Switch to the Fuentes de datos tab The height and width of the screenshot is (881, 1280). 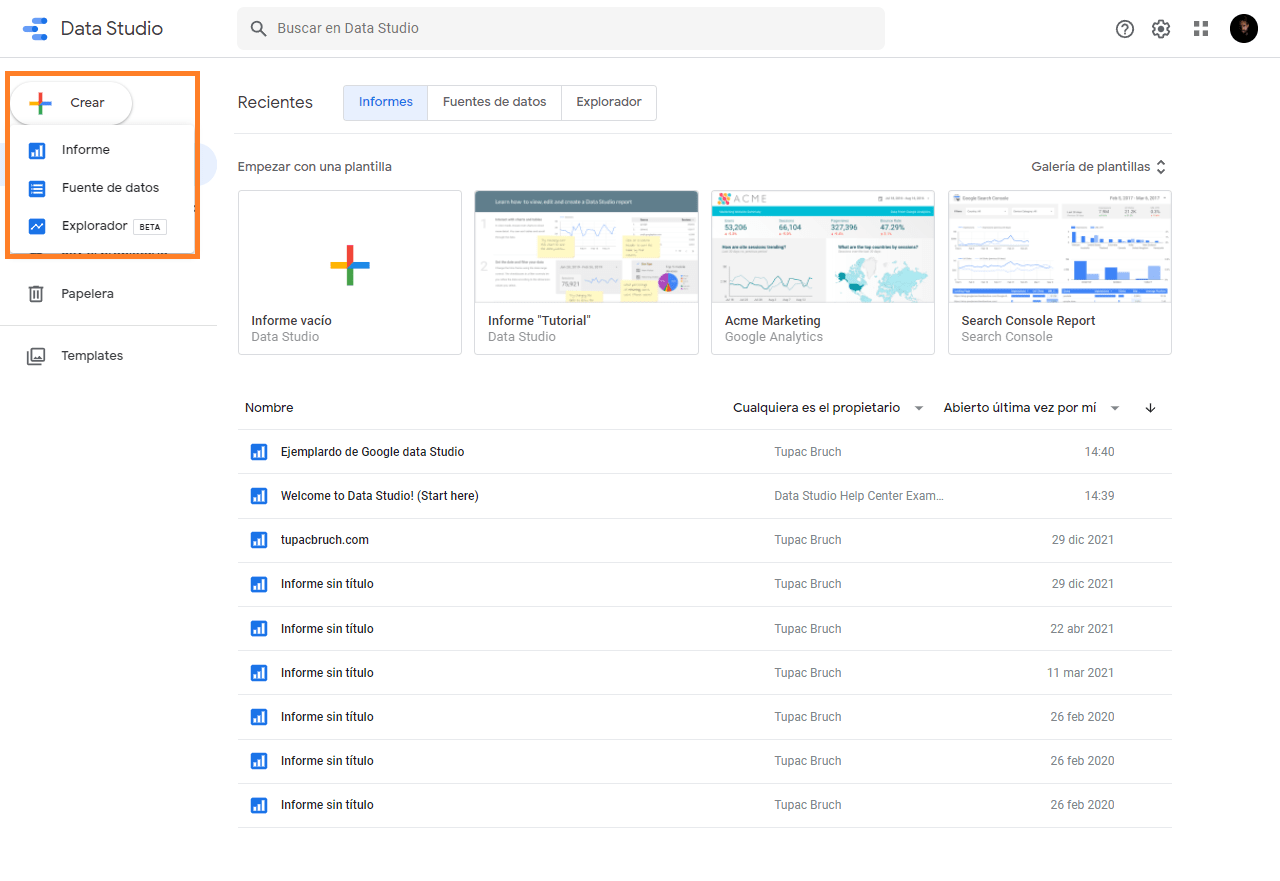[495, 103]
